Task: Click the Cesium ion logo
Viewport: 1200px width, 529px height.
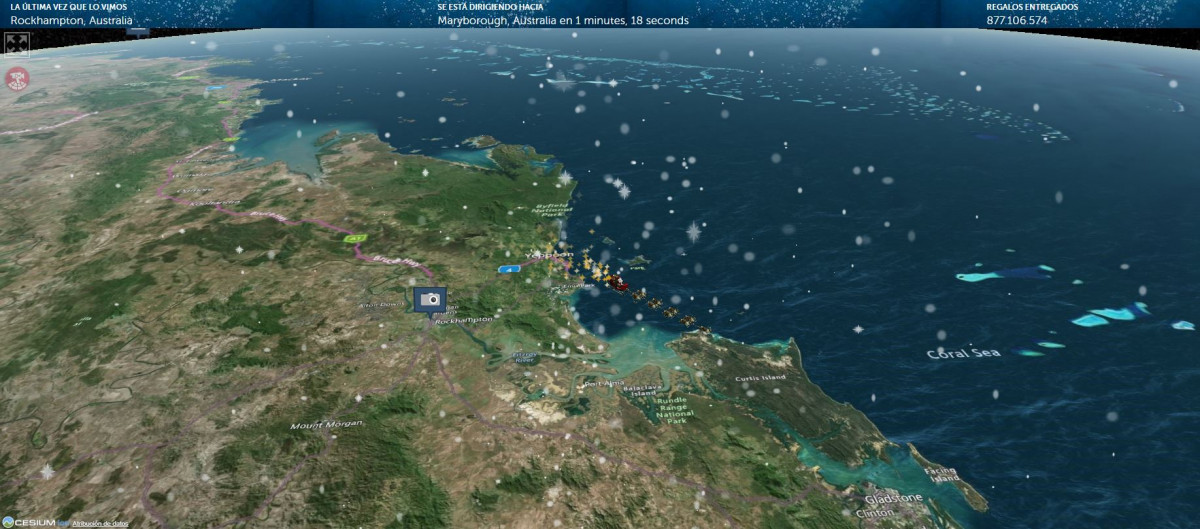Action: click(x=29, y=522)
